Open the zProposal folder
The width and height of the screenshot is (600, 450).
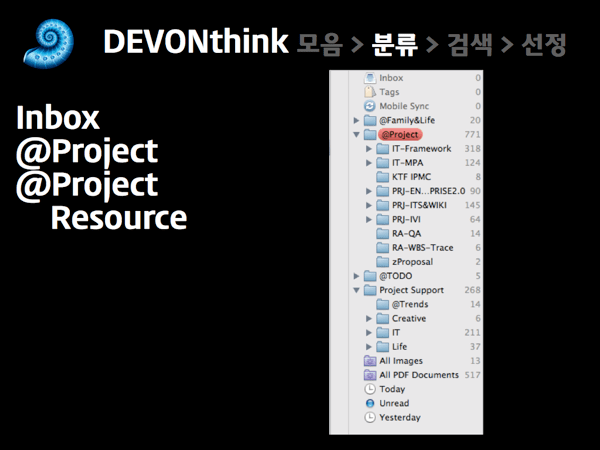coord(412,261)
